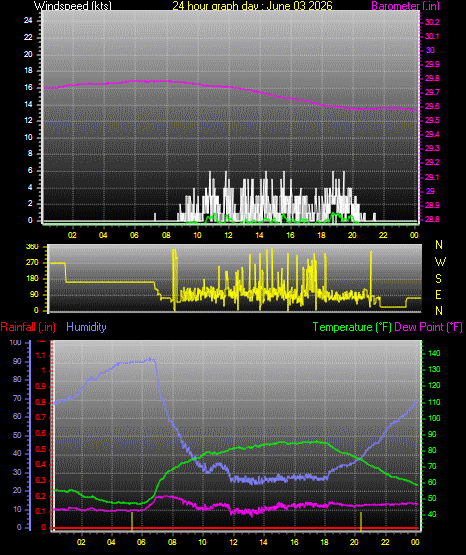Click the "Windspeed (kts)" axis label
The height and width of the screenshot is (555, 466).
73,5
